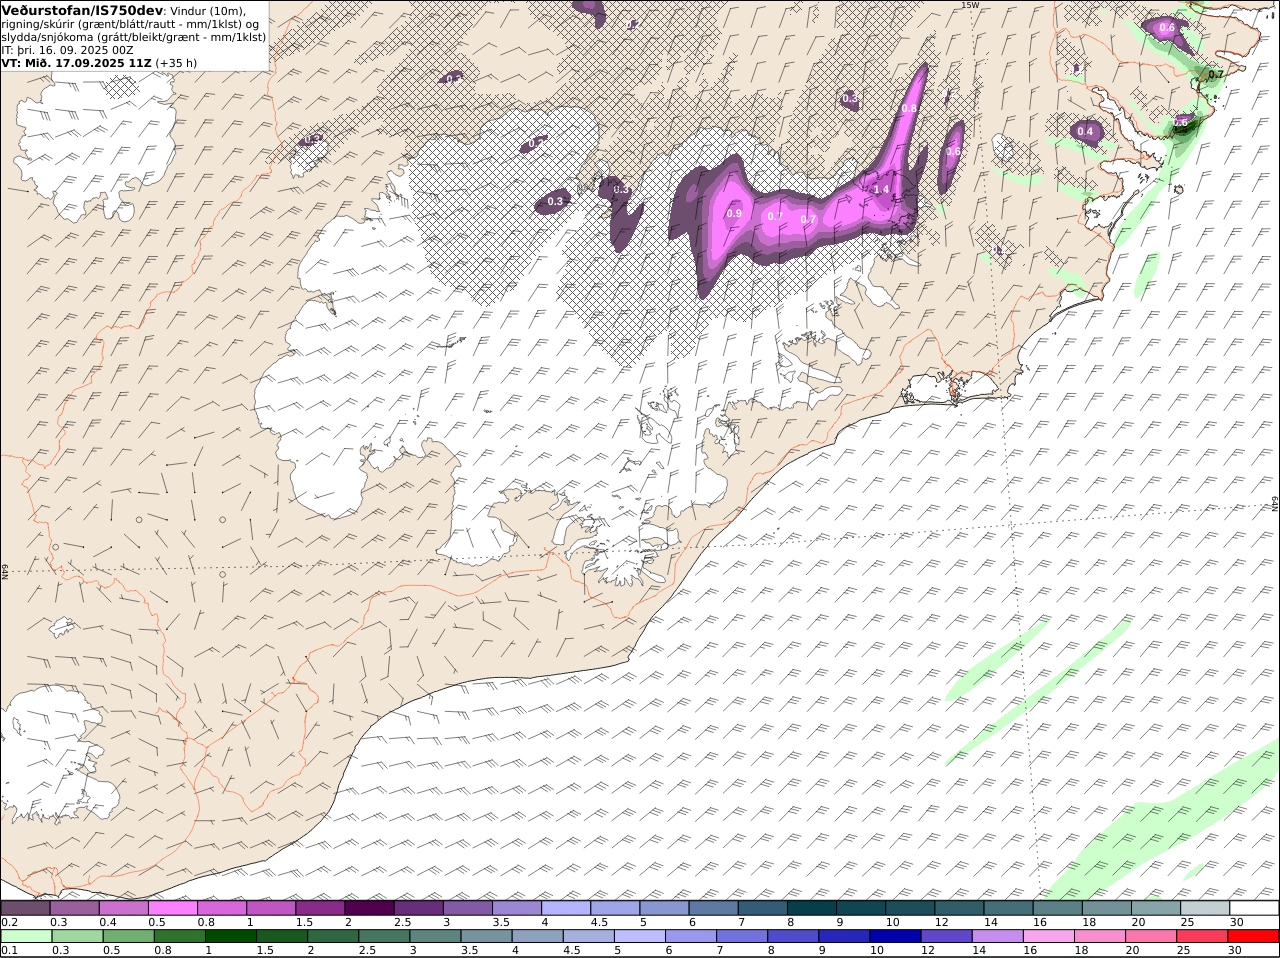This screenshot has width=1280, height=958.
Task: Click the 0.8 value in the narrow pink streak
Action: pos(909,108)
